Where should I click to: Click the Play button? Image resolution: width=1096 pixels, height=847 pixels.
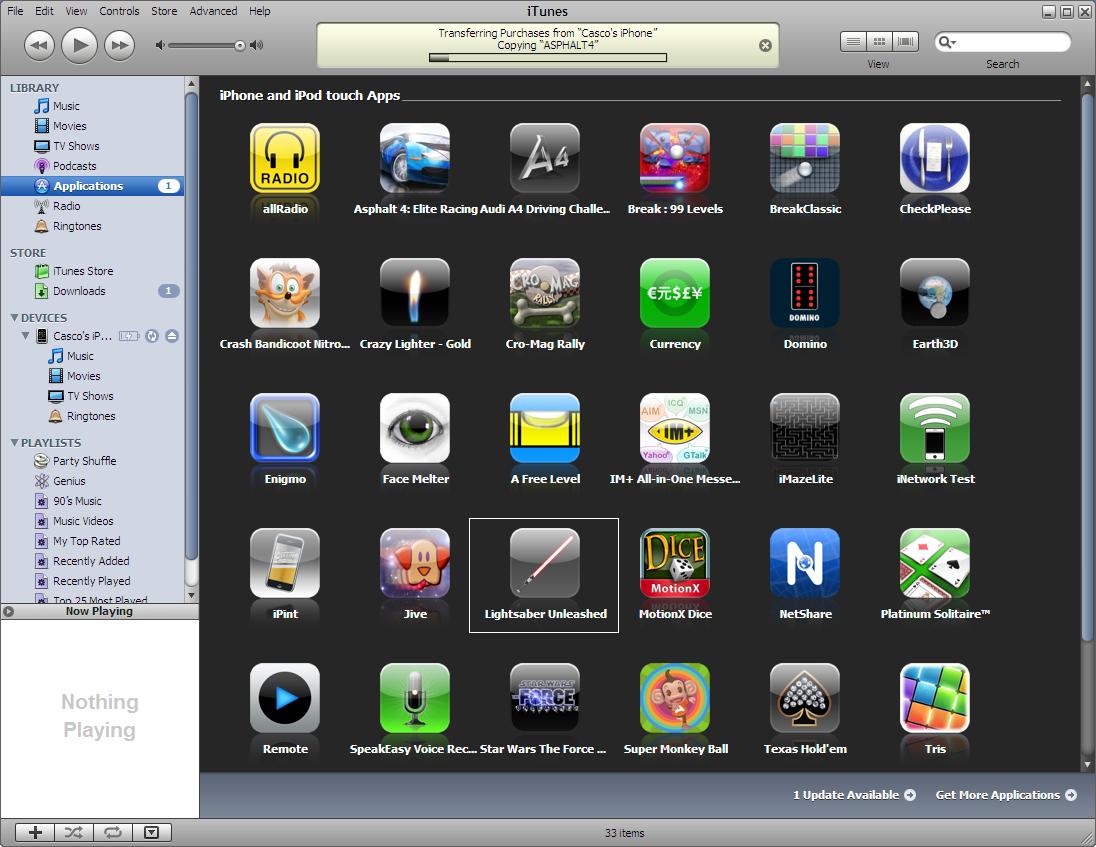click(79, 45)
